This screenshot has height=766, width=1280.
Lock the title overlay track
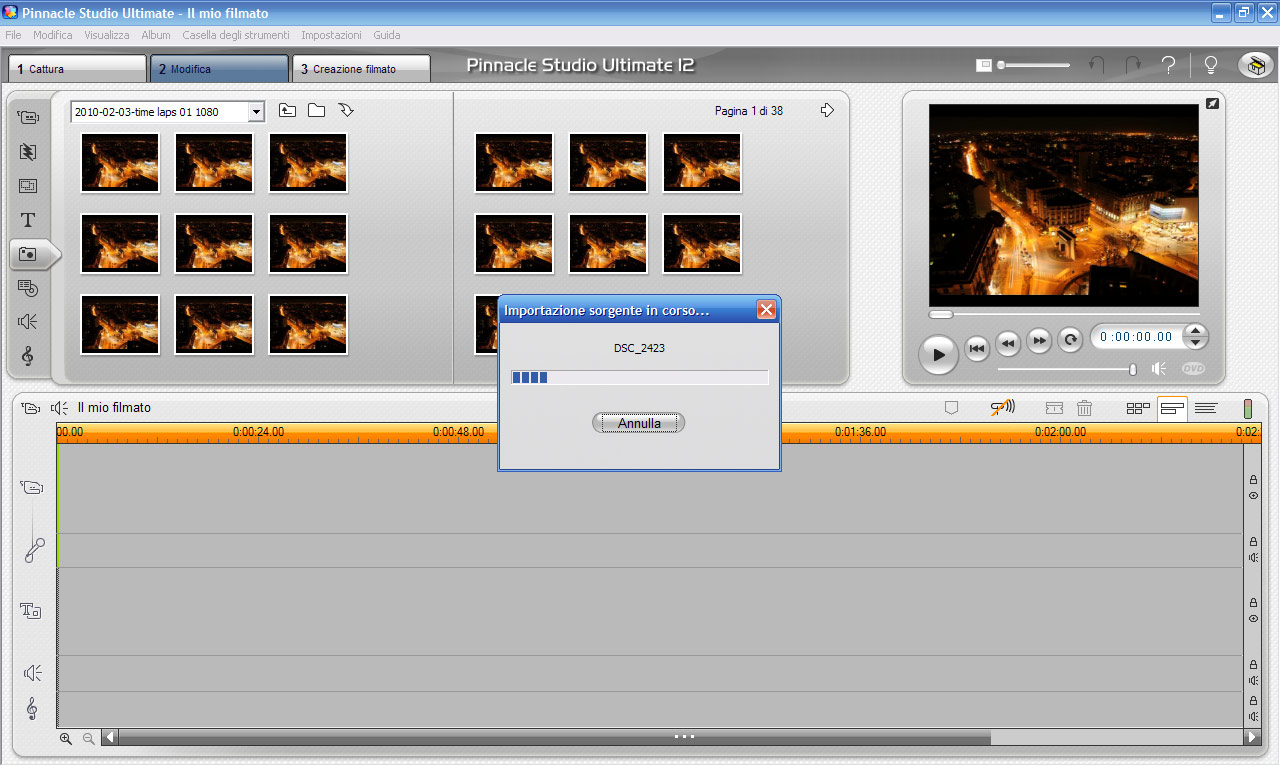1253,603
